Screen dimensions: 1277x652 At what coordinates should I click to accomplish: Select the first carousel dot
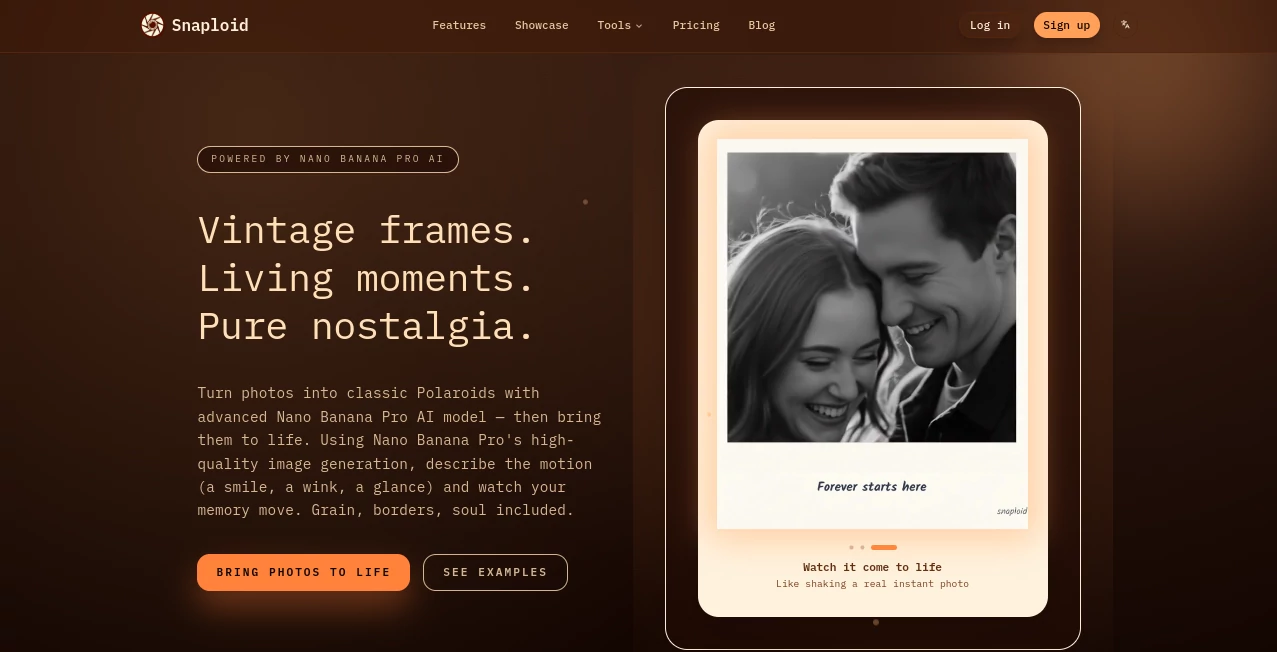pyautogui.click(x=851, y=547)
